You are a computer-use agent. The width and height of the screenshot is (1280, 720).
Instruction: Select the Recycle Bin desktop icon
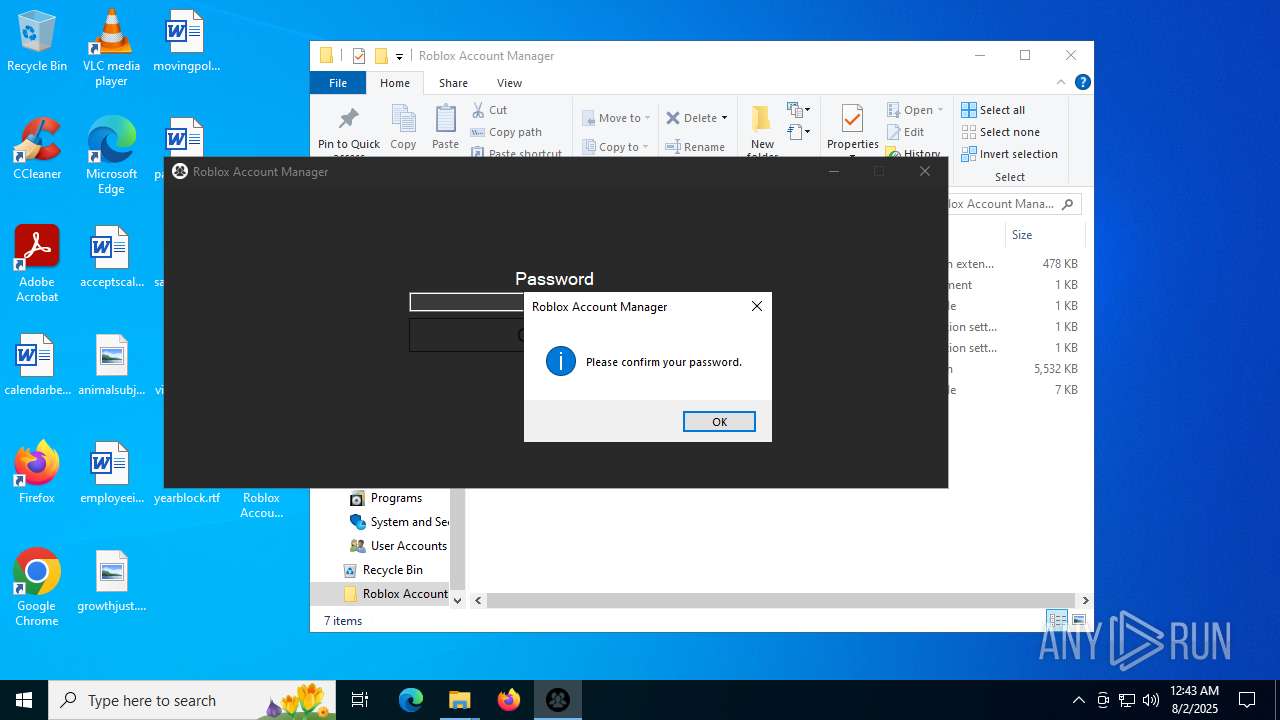point(37,41)
